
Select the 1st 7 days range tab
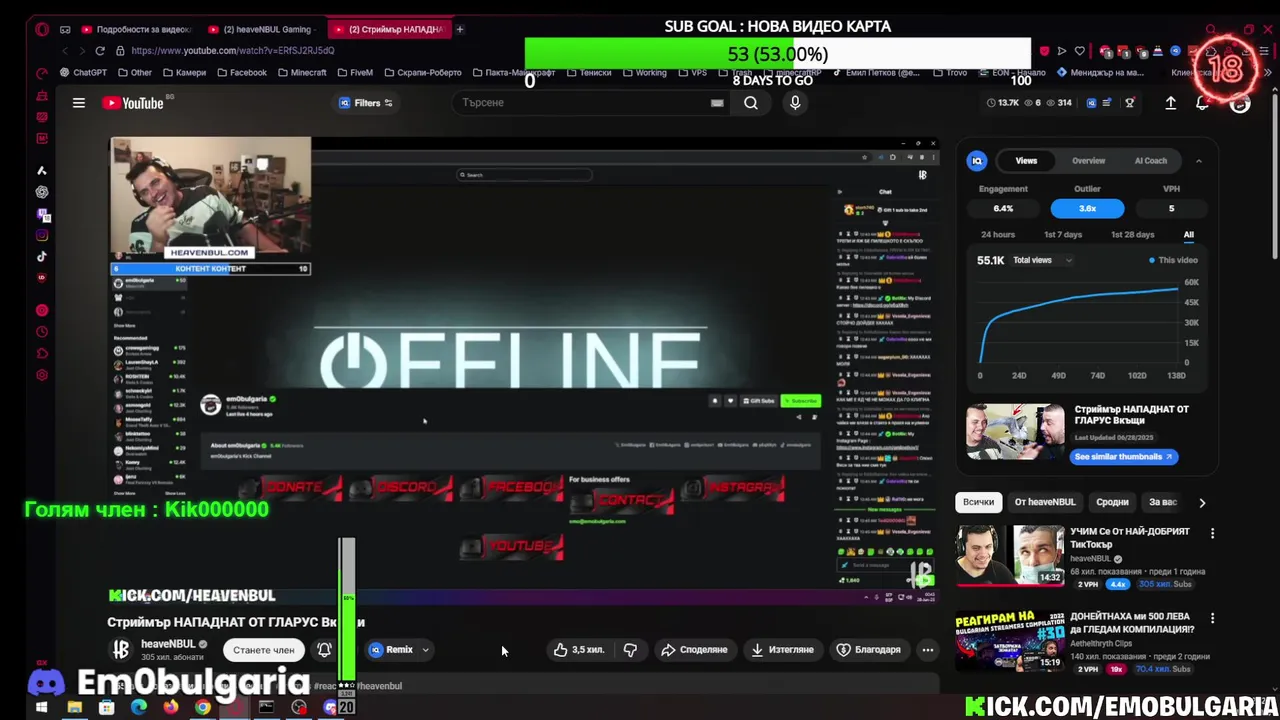[x=1062, y=234]
